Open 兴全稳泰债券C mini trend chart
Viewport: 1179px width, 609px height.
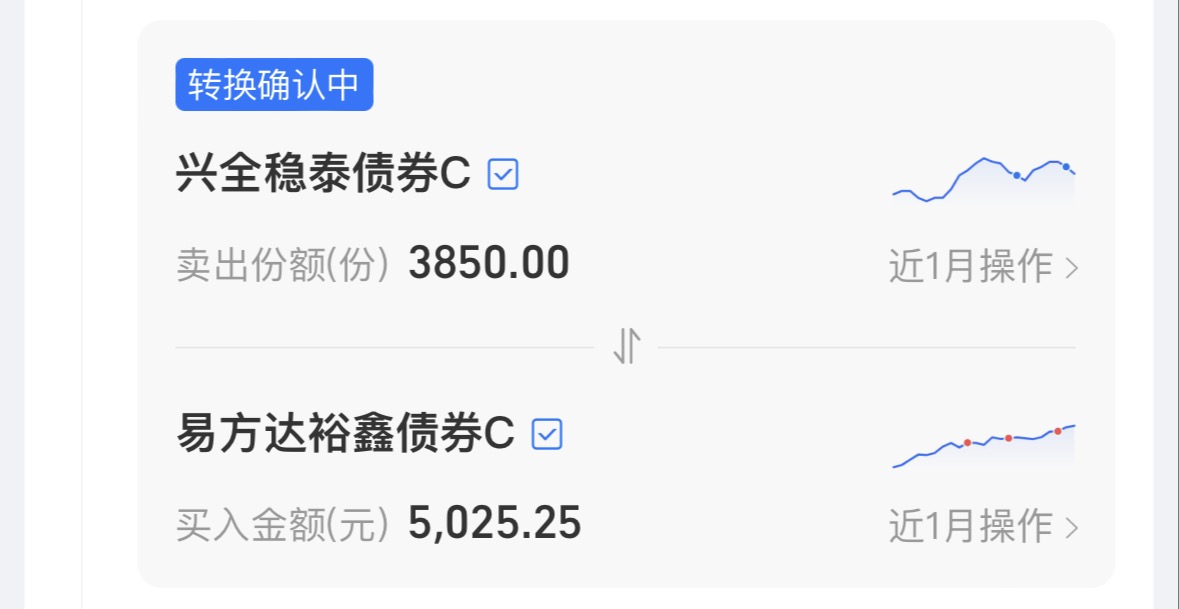pos(984,180)
